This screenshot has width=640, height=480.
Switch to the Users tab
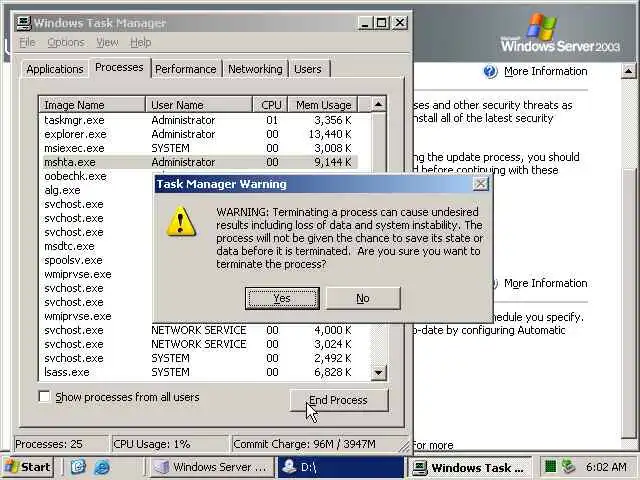coord(308,69)
